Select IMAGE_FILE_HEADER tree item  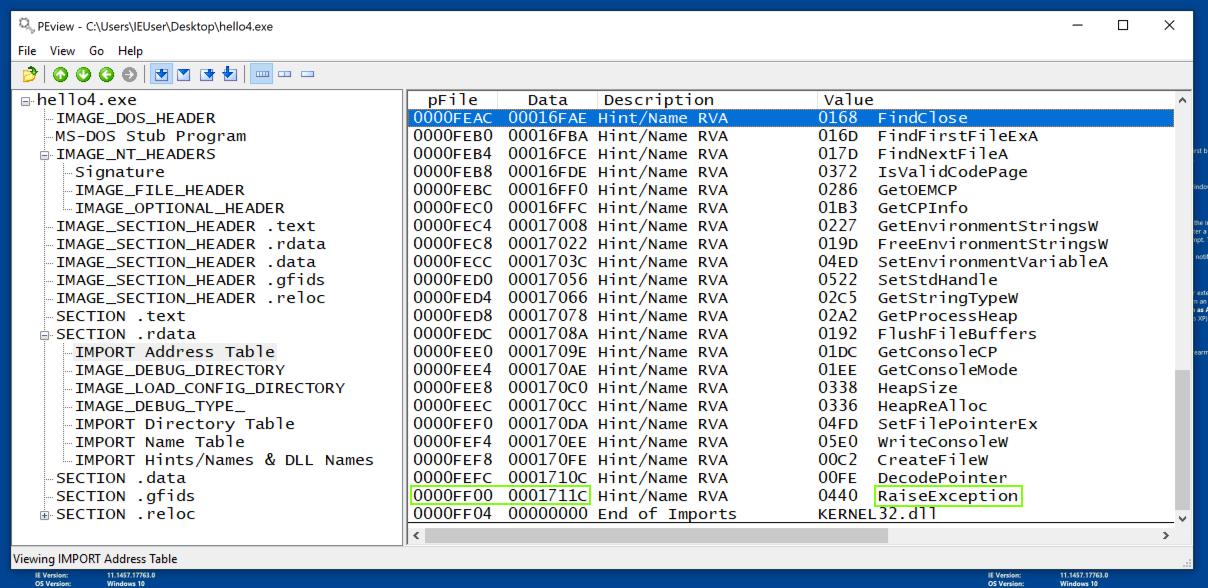[160, 190]
